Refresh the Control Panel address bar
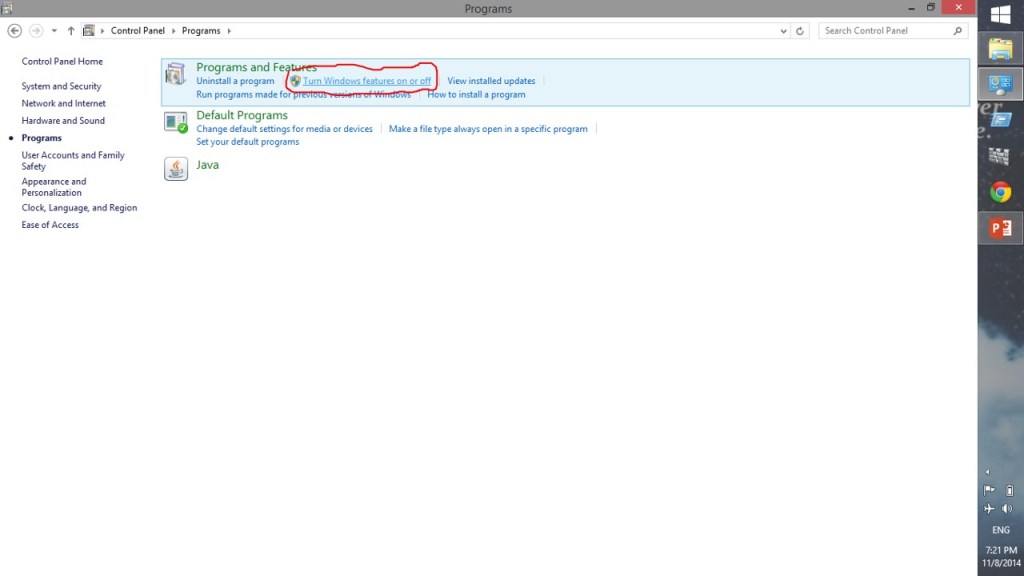Image resolution: width=1024 pixels, height=576 pixels. (800, 31)
